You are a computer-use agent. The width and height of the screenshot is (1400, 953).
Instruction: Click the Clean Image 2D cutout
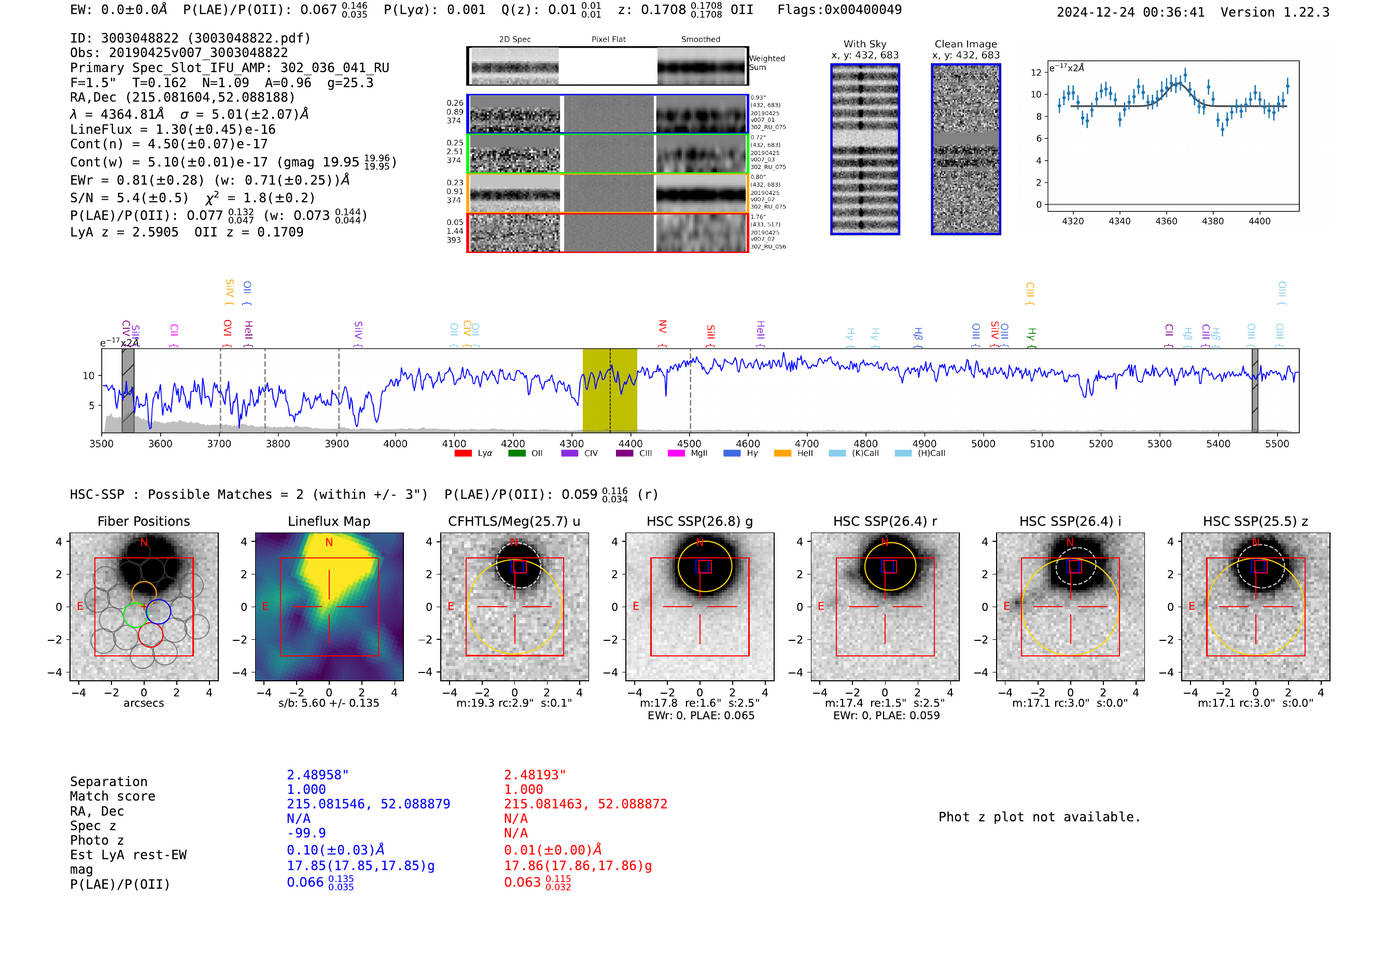(966, 149)
